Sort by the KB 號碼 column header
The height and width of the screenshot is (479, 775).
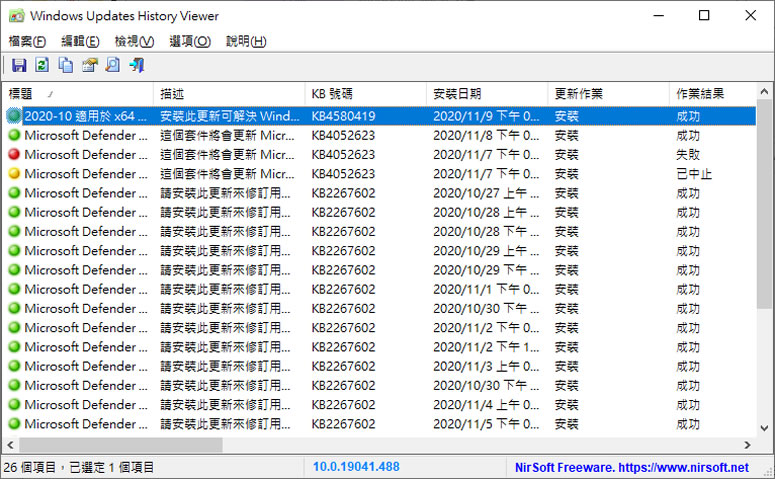tap(364, 93)
